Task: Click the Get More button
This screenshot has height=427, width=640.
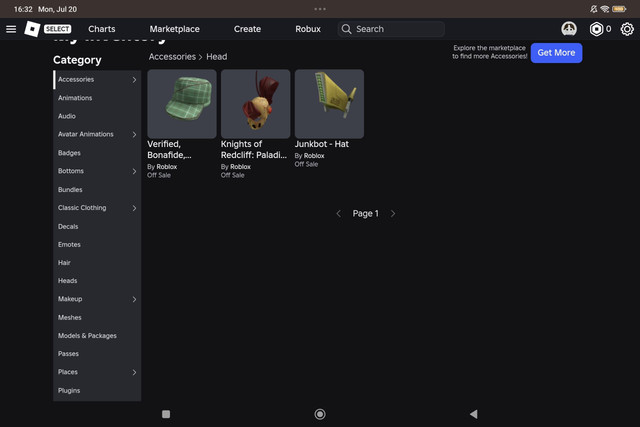Action: 556,53
